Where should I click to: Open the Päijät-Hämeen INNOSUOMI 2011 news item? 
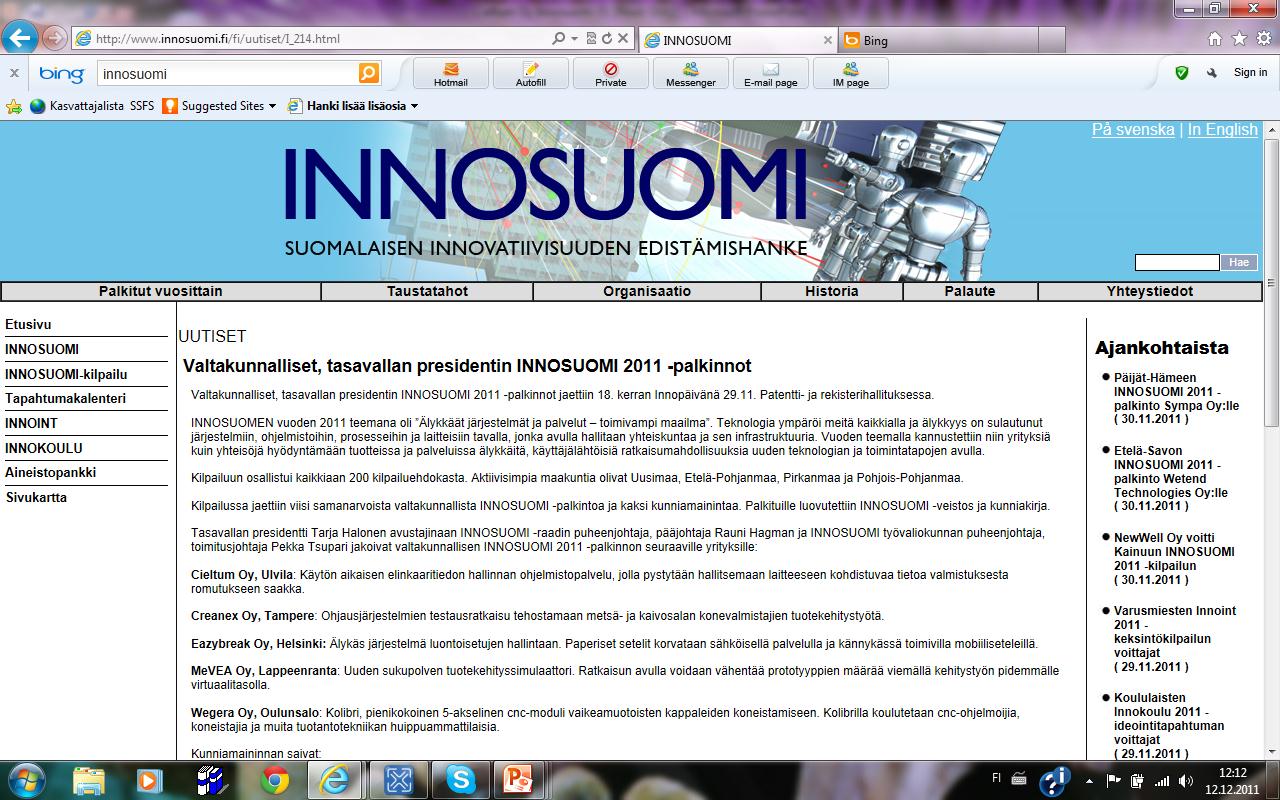point(1176,398)
